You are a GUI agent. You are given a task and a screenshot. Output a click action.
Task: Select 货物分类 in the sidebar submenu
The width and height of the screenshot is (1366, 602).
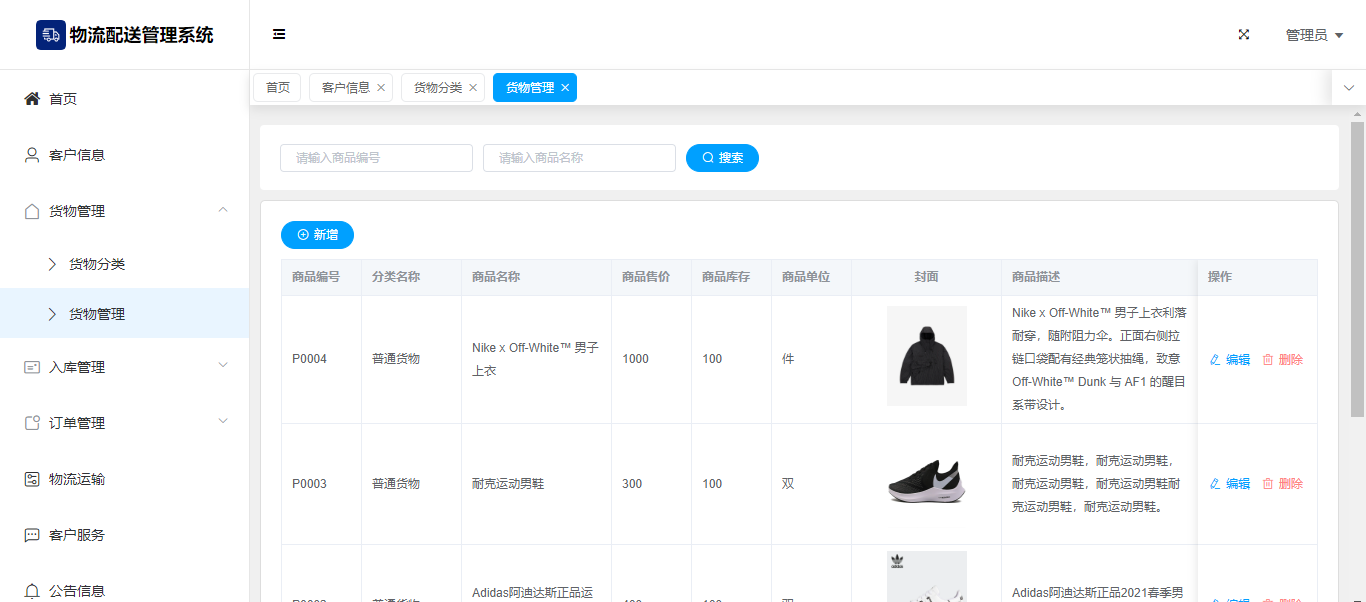97,264
